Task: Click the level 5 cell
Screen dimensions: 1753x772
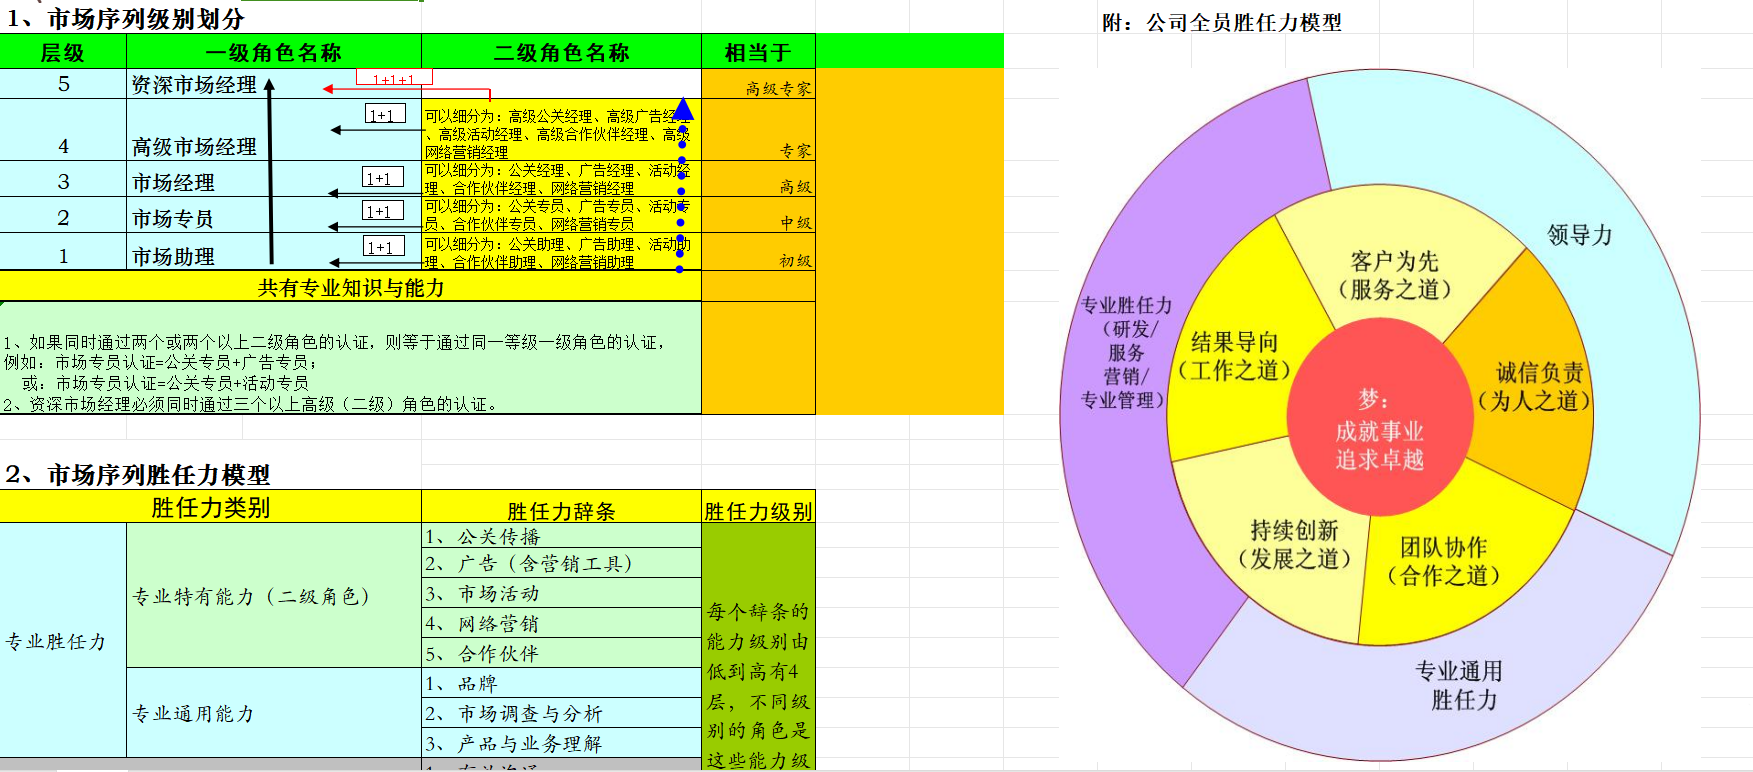Action: tap(63, 84)
